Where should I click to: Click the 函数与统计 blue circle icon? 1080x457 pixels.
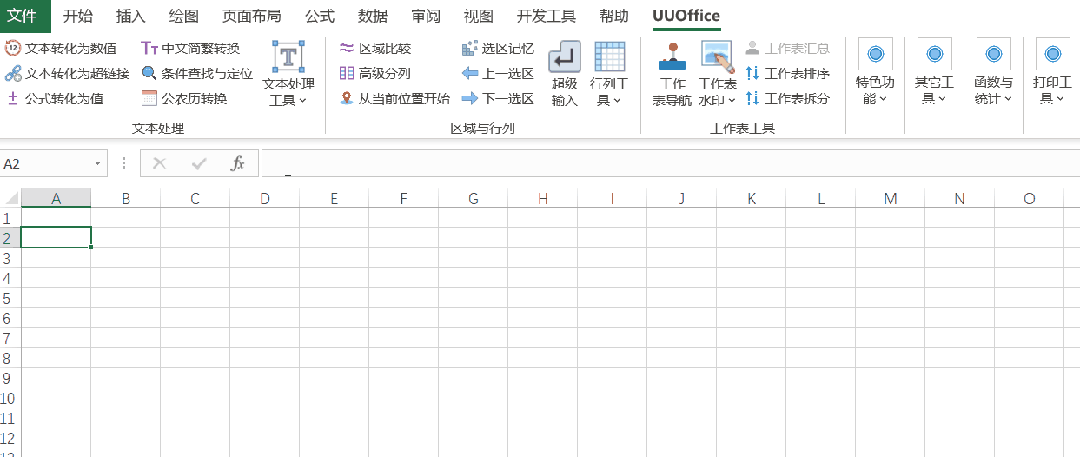993,54
